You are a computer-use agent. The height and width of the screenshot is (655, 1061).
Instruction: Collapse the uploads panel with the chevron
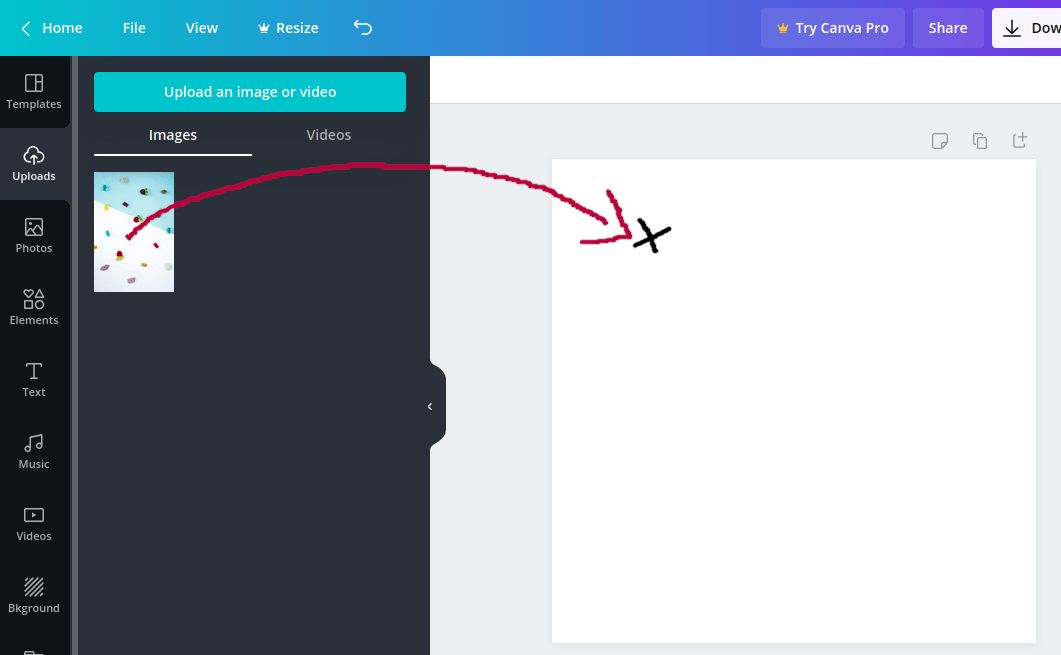point(431,404)
